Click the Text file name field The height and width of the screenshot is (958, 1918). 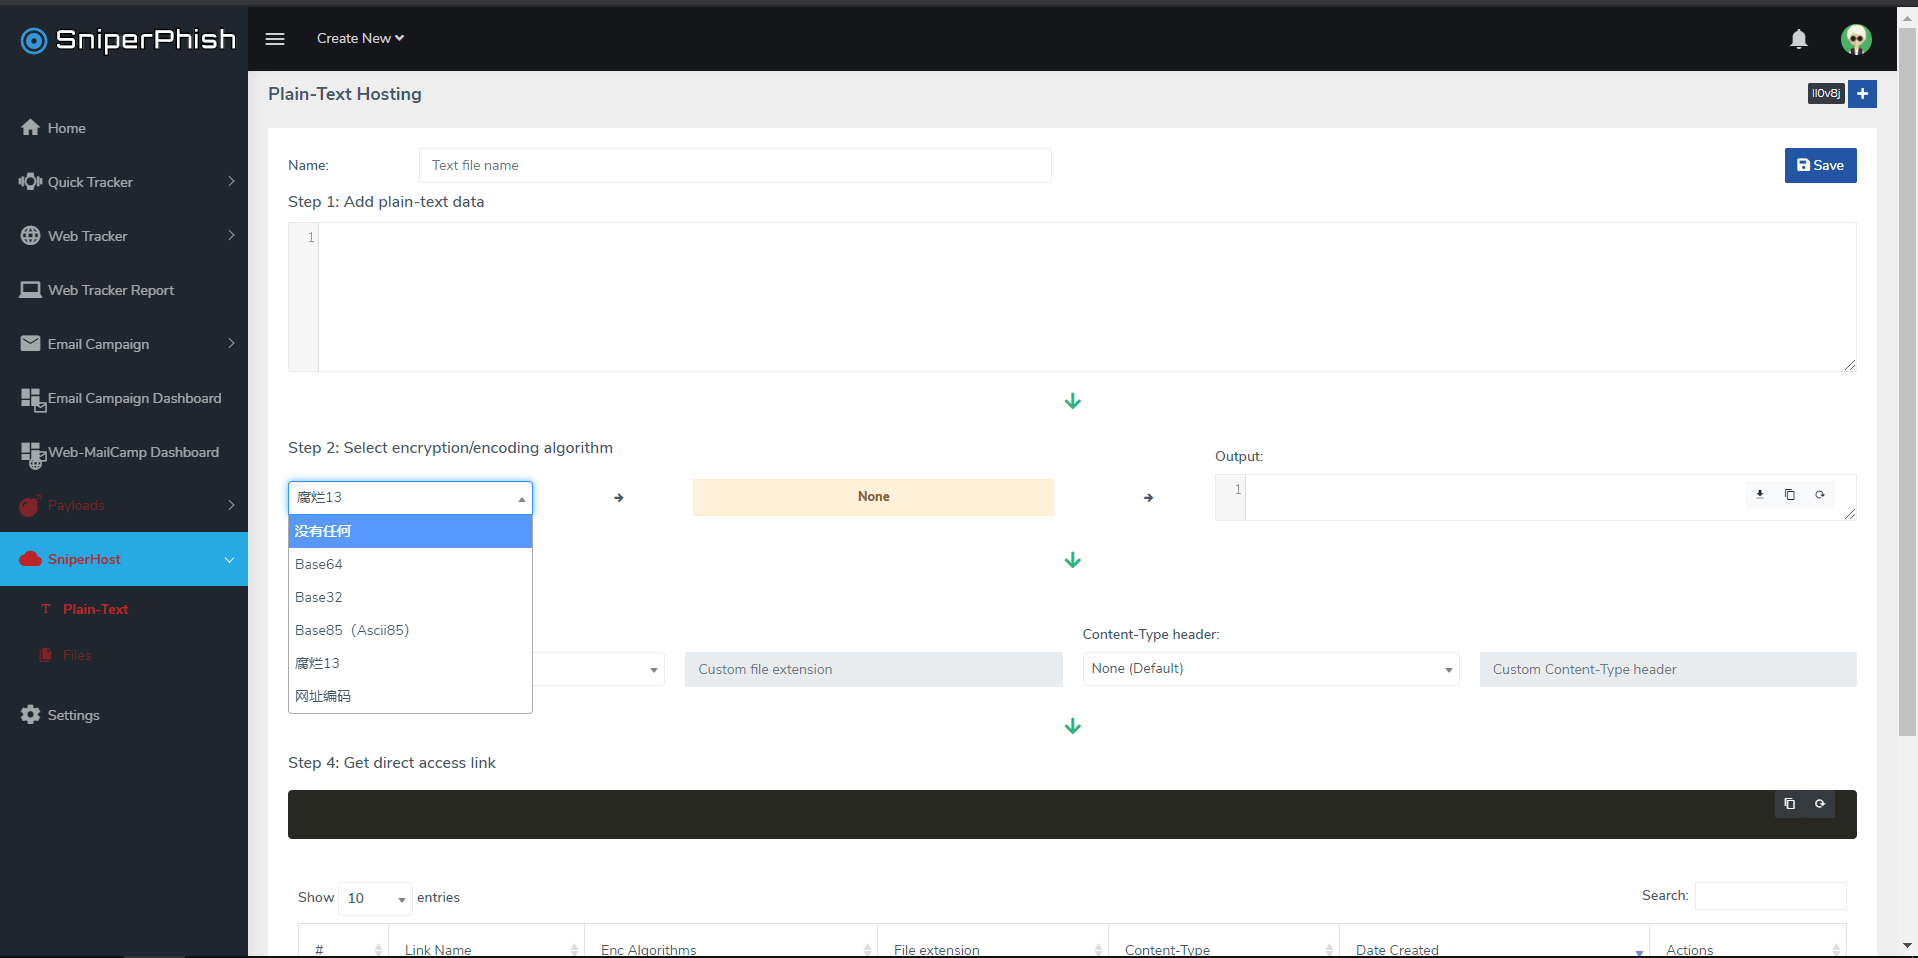click(x=735, y=166)
